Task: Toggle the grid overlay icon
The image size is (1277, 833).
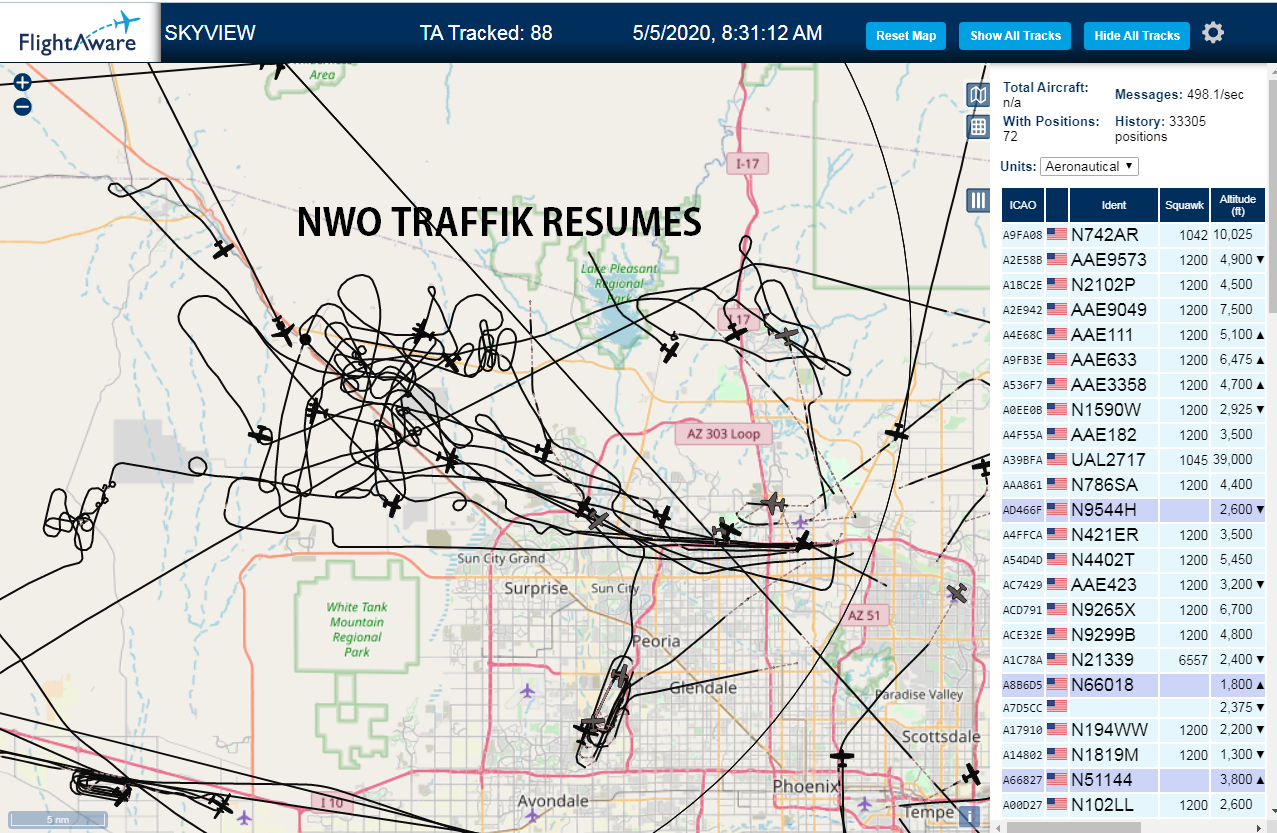Action: 978,127
